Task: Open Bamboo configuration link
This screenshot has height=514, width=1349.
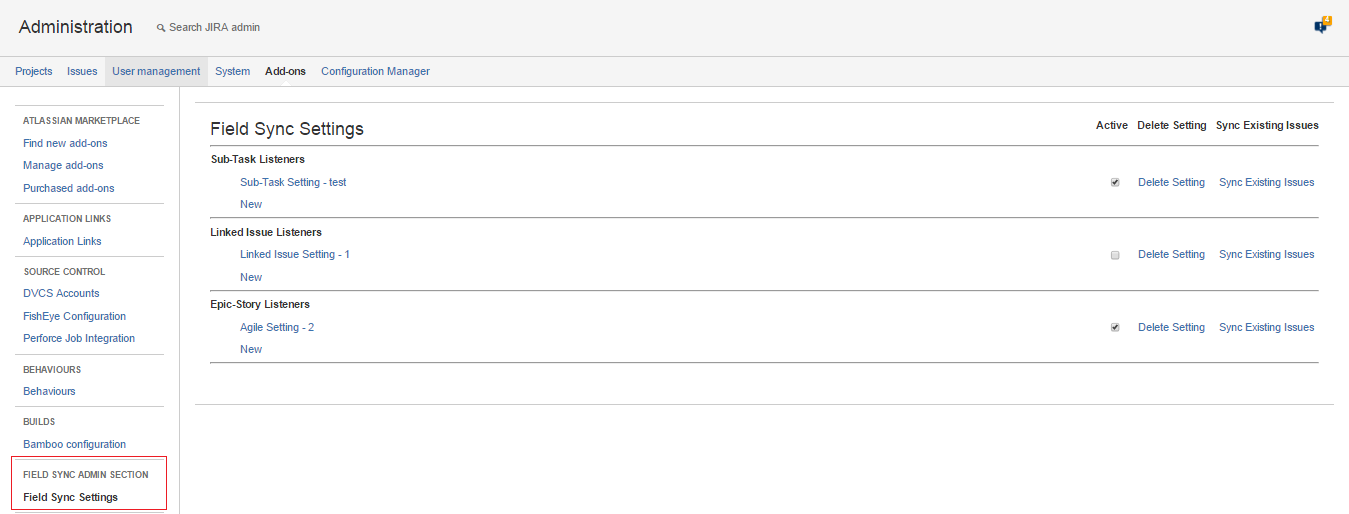Action: click(74, 444)
